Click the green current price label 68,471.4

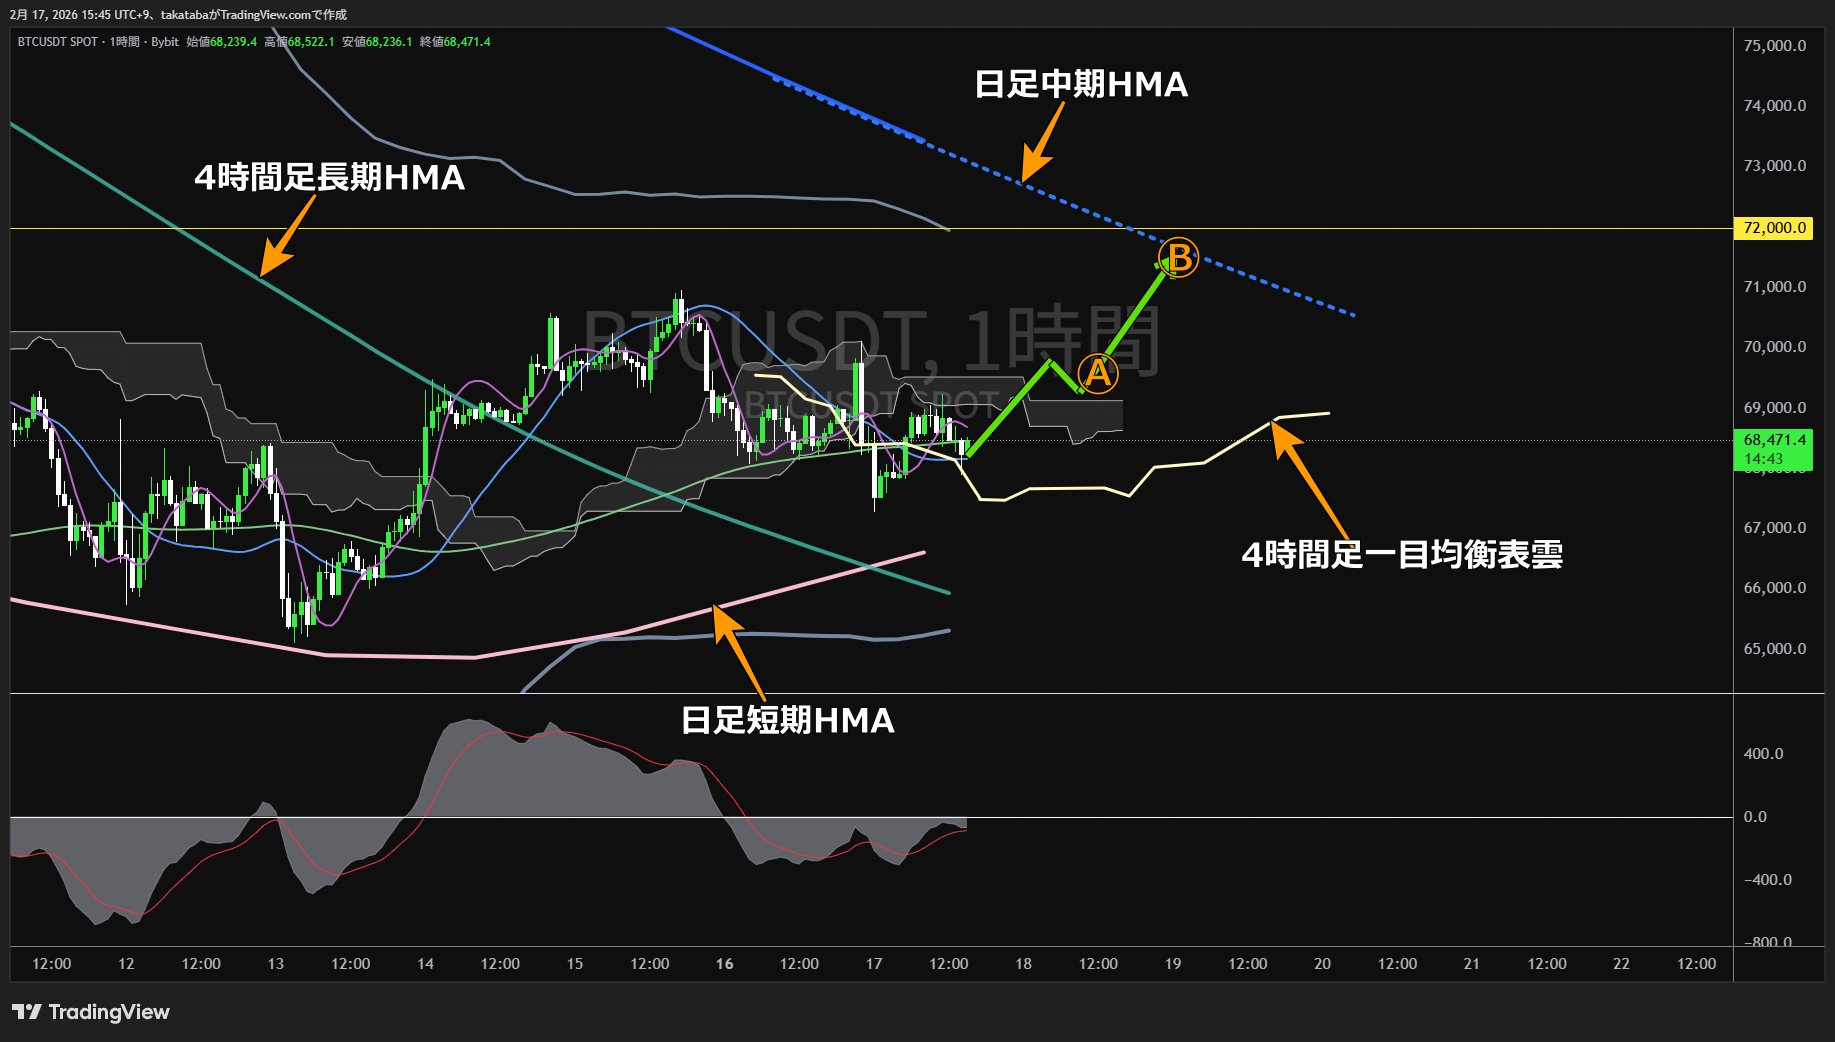(x=1773, y=440)
